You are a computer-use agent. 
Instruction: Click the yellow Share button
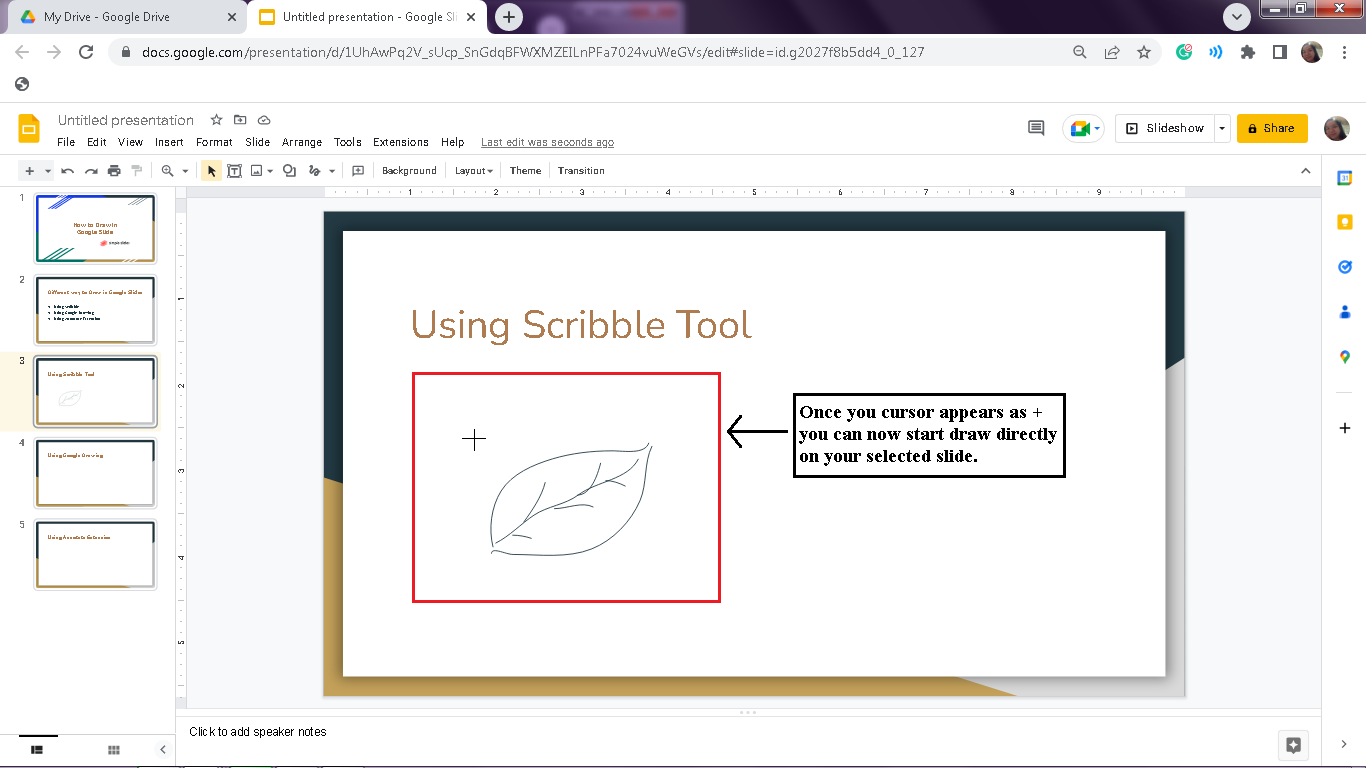[x=1272, y=128]
